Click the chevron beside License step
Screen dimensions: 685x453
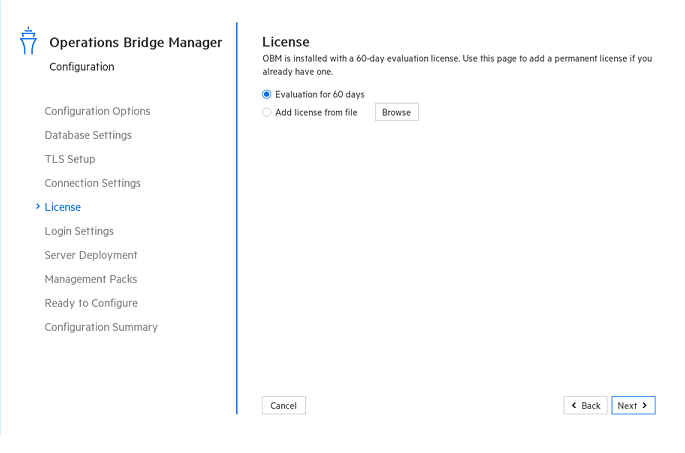pos(38,206)
